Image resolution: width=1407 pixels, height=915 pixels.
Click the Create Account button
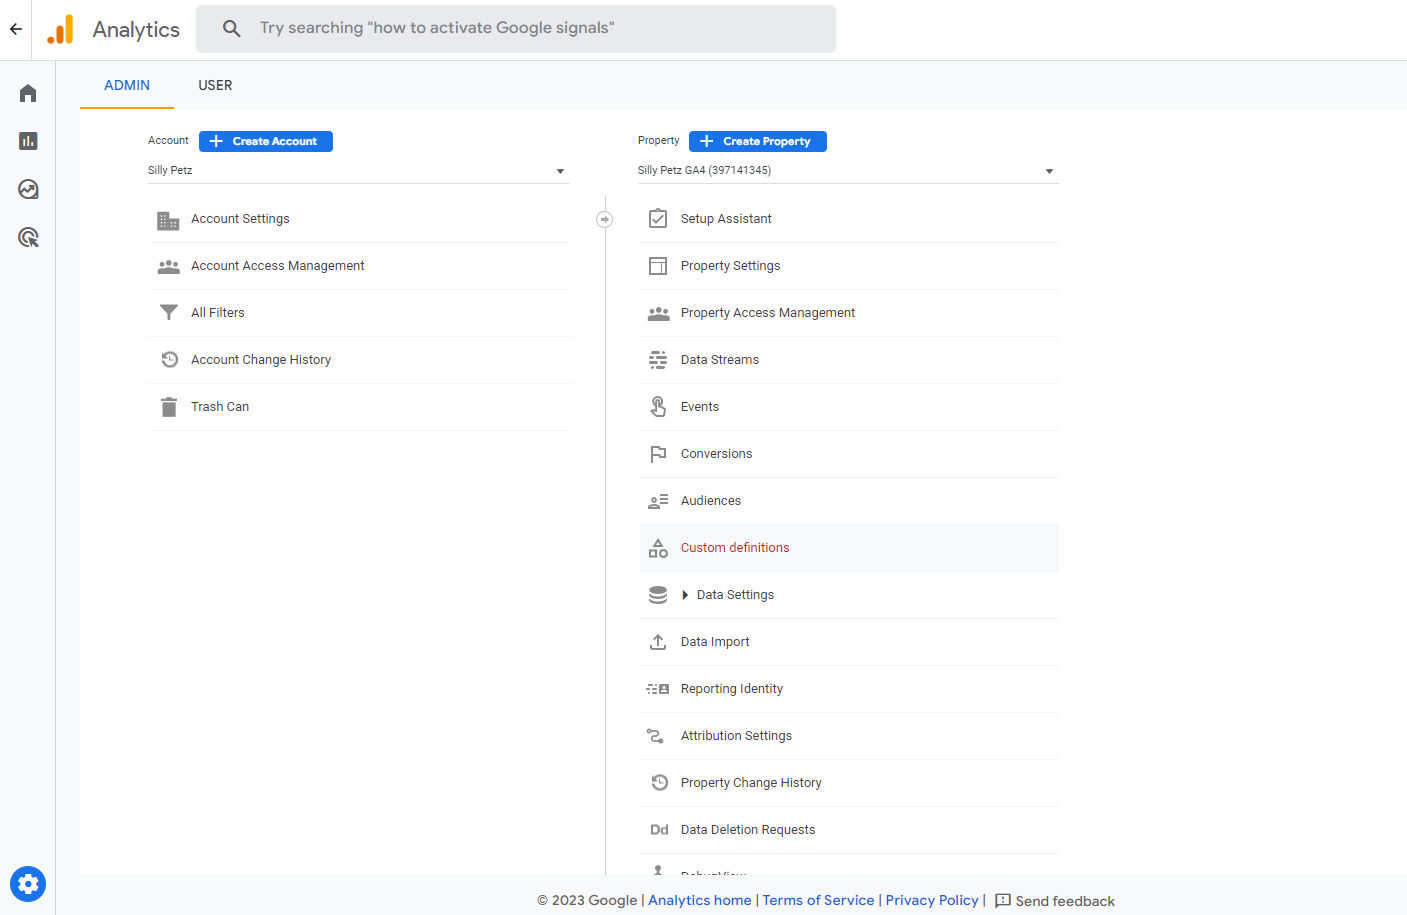266,141
